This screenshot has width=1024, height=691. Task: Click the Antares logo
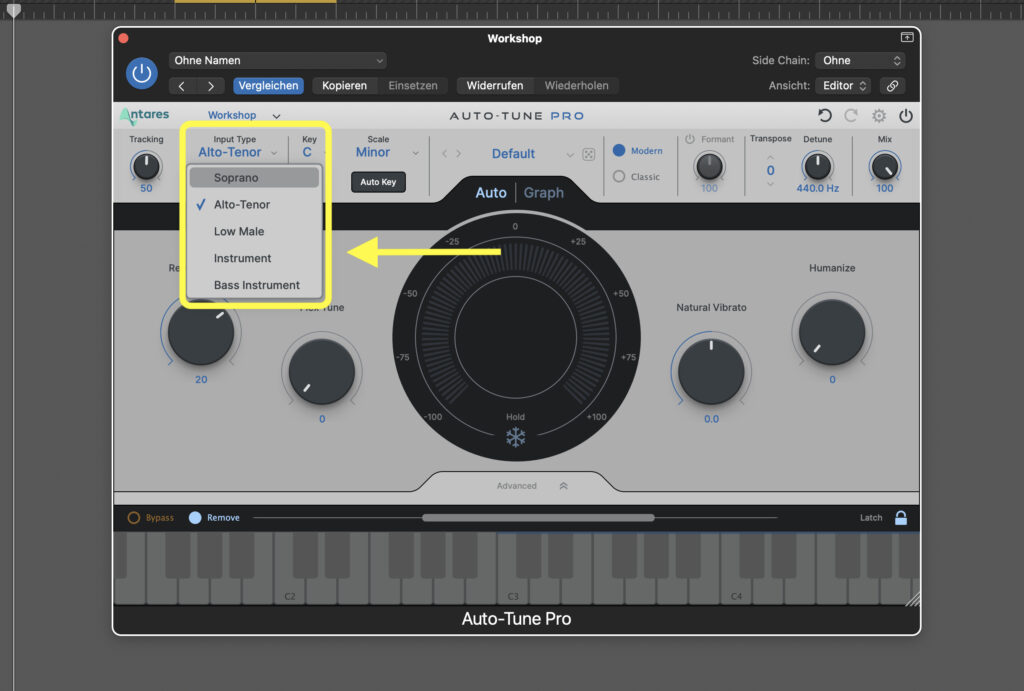click(x=144, y=116)
